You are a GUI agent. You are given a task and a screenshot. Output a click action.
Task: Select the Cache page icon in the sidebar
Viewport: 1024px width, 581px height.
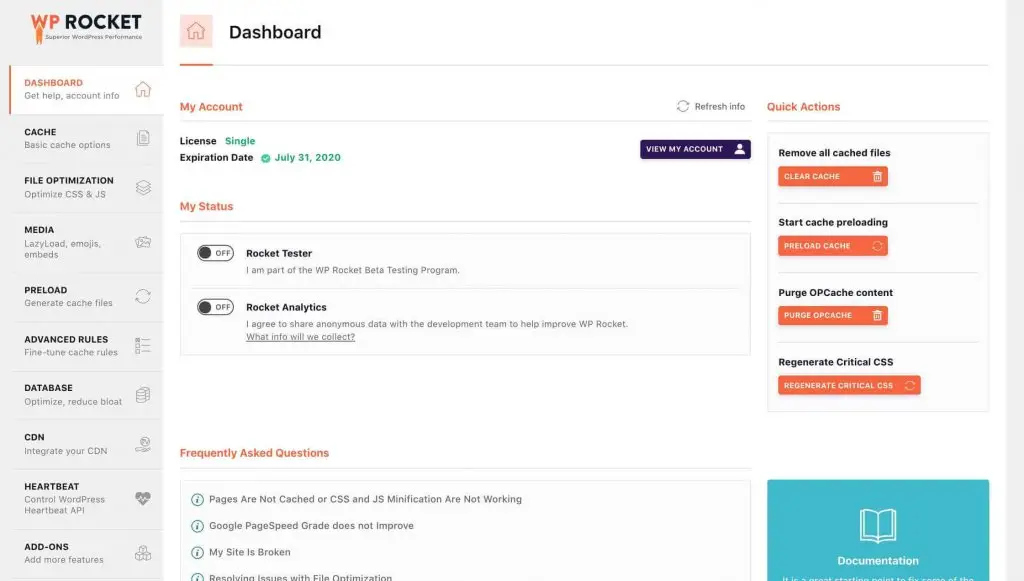[x=143, y=138]
